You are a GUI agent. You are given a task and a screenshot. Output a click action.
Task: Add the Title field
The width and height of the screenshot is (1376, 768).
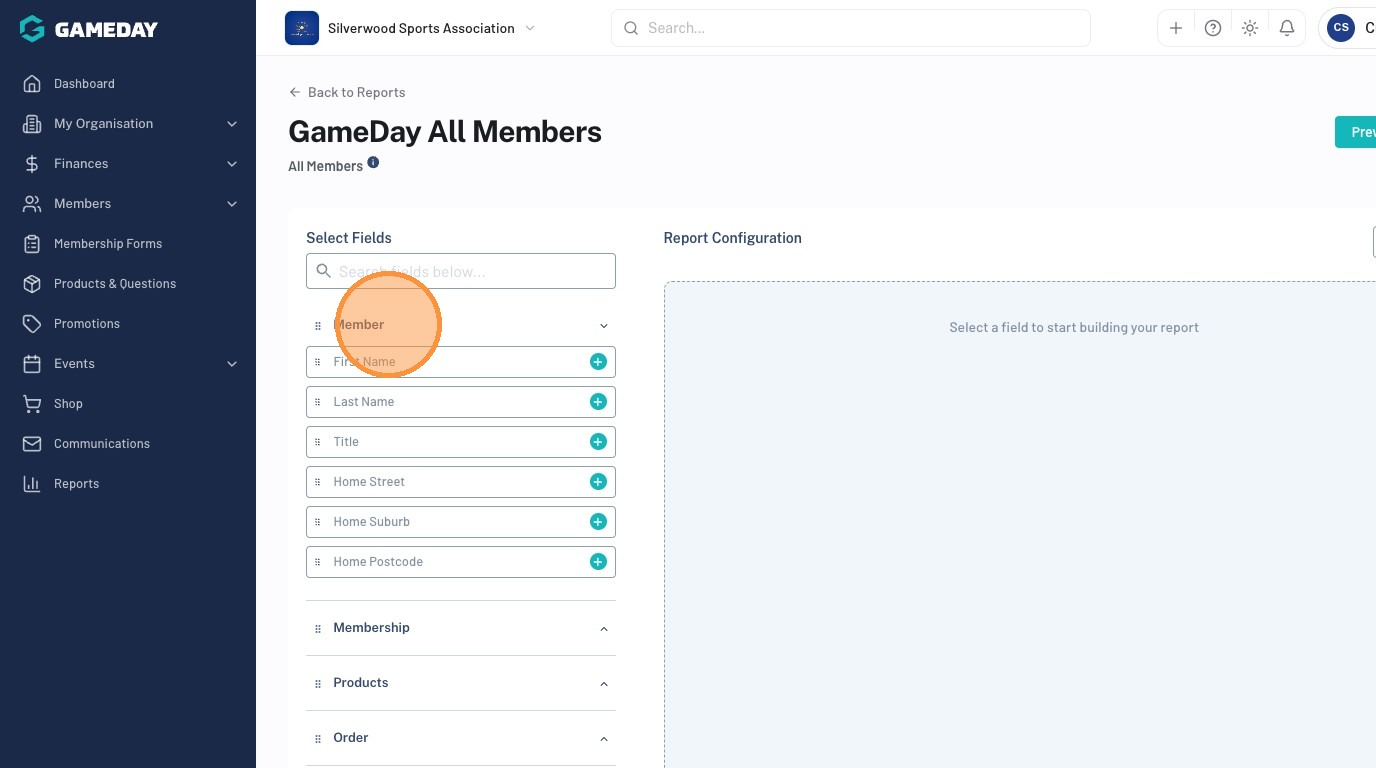[x=598, y=442]
